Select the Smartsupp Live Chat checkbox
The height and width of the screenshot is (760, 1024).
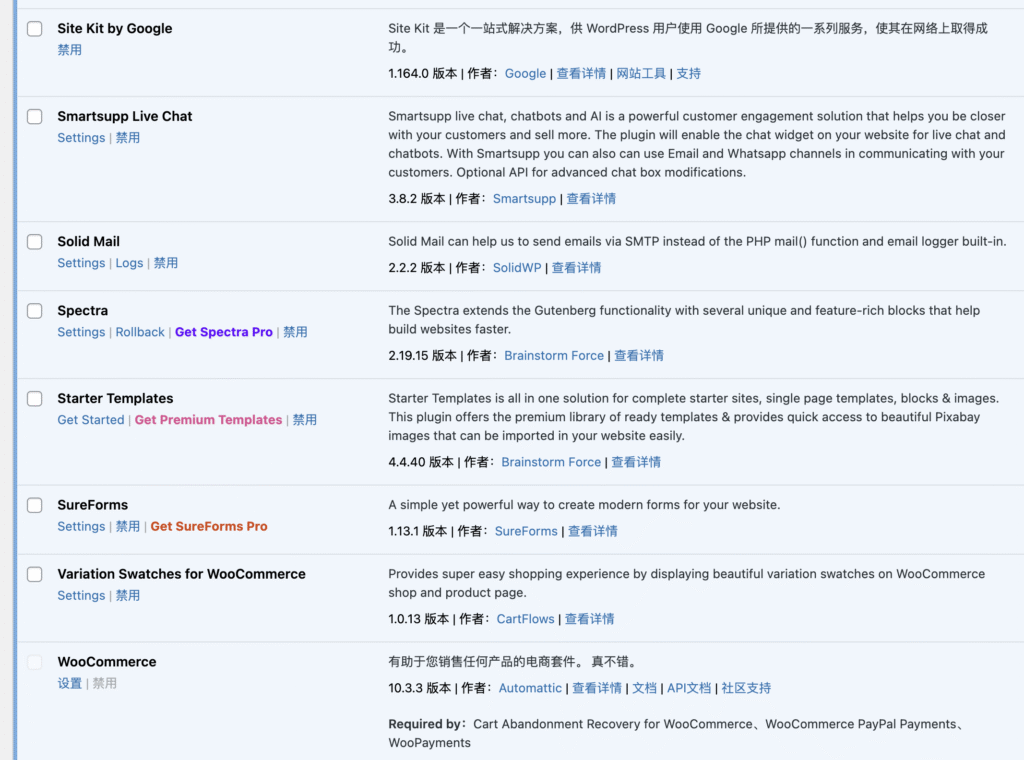(x=35, y=117)
